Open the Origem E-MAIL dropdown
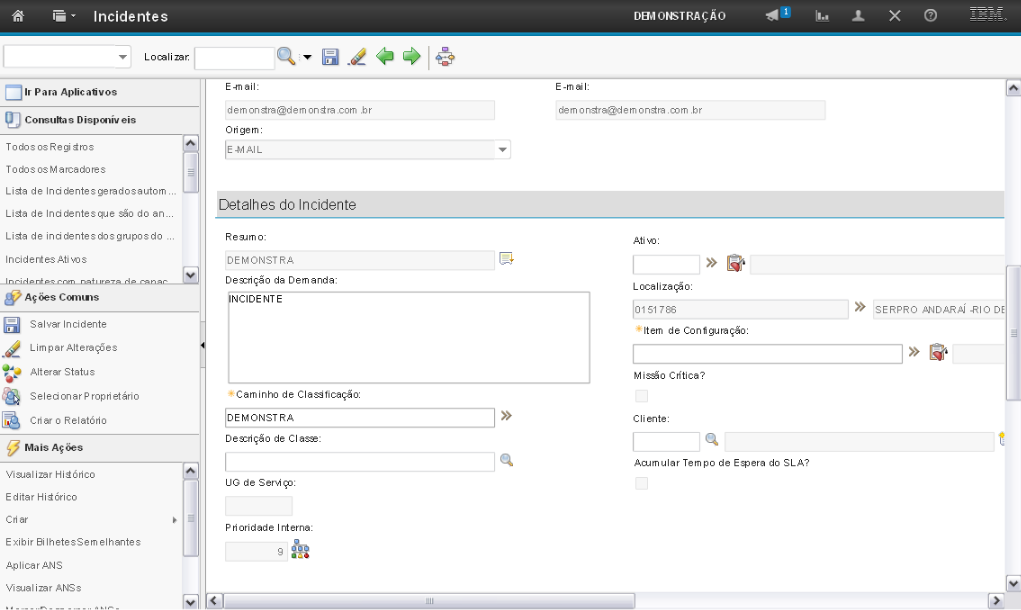 [503, 150]
